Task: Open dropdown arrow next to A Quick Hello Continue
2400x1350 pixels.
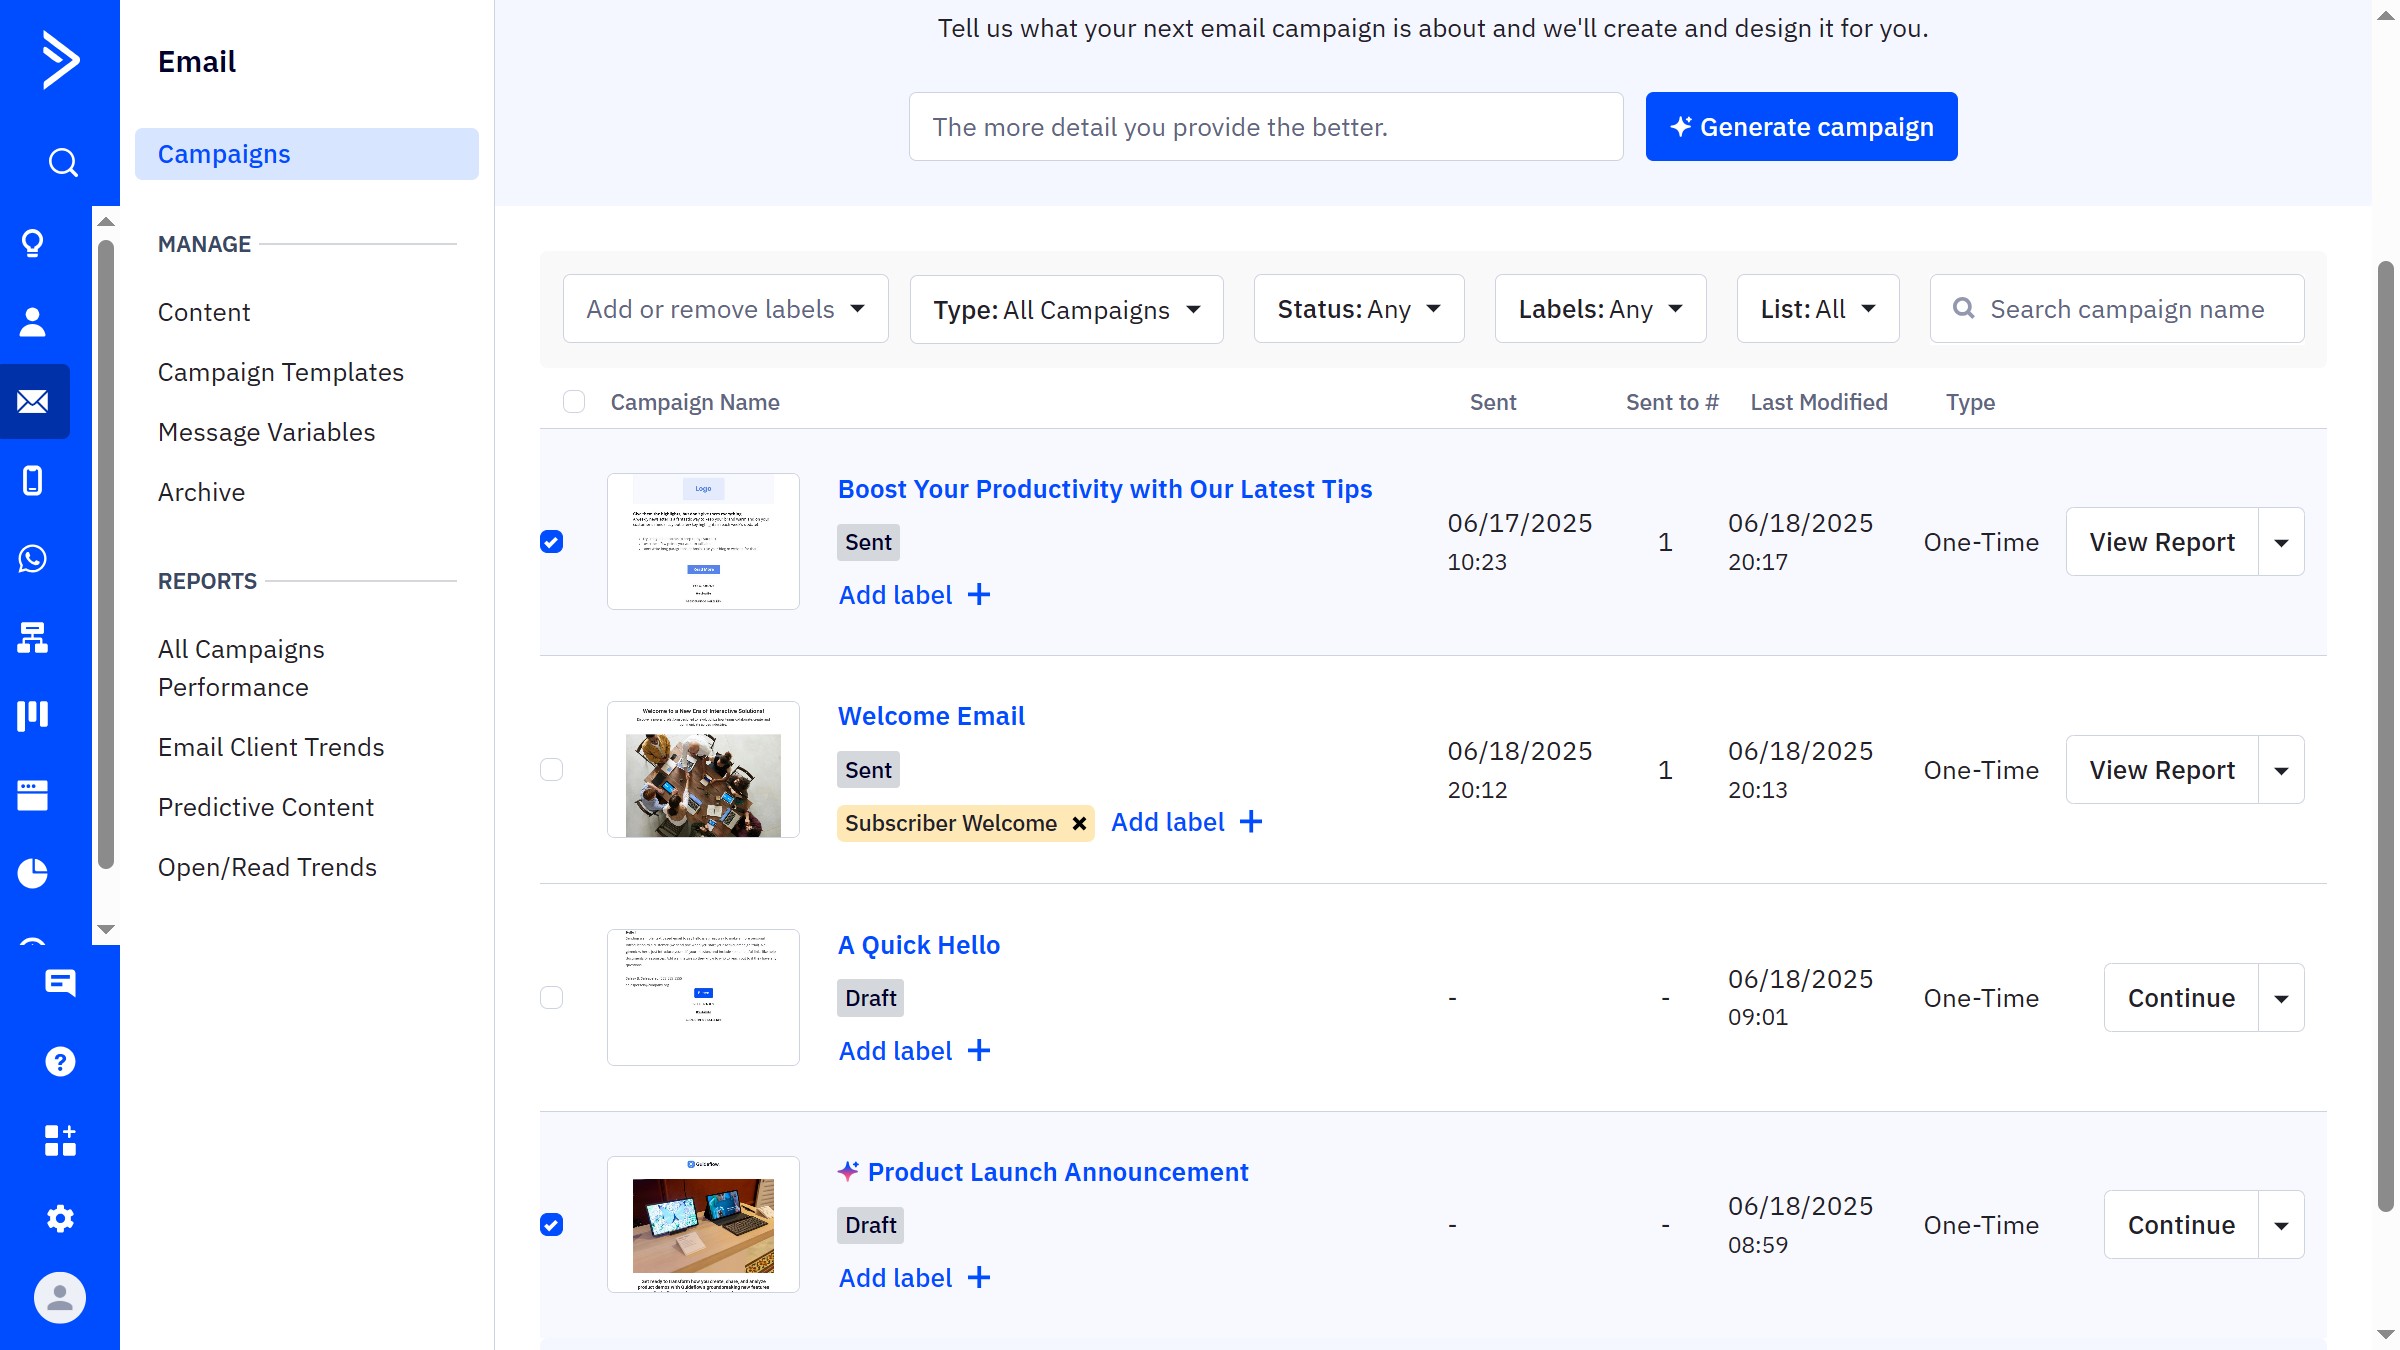Action: click(2281, 998)
